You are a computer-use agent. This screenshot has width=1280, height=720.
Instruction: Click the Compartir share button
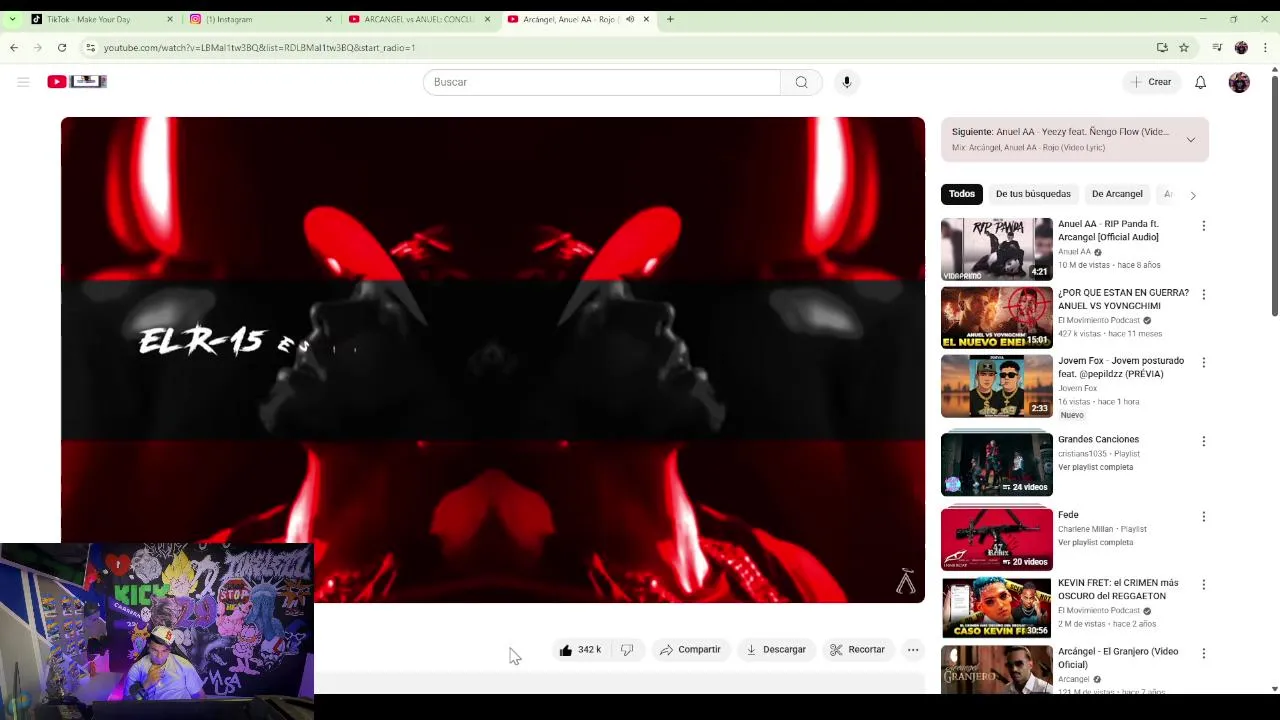coord(690,650)
